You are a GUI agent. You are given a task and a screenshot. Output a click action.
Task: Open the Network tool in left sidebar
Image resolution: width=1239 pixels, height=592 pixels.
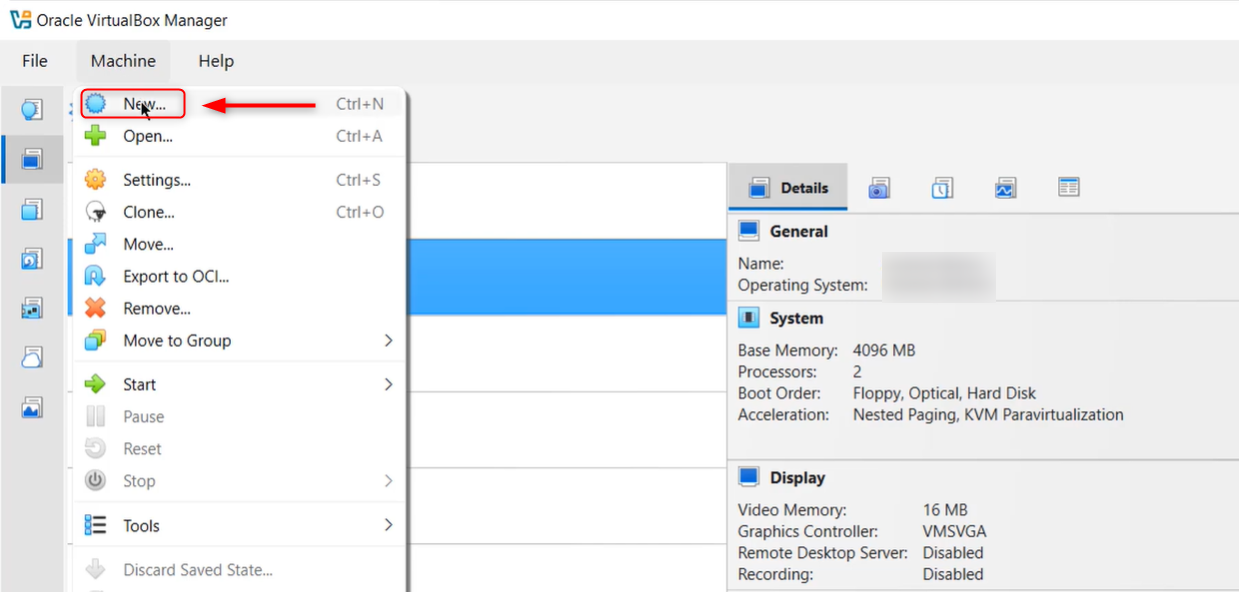coord(32,308)
